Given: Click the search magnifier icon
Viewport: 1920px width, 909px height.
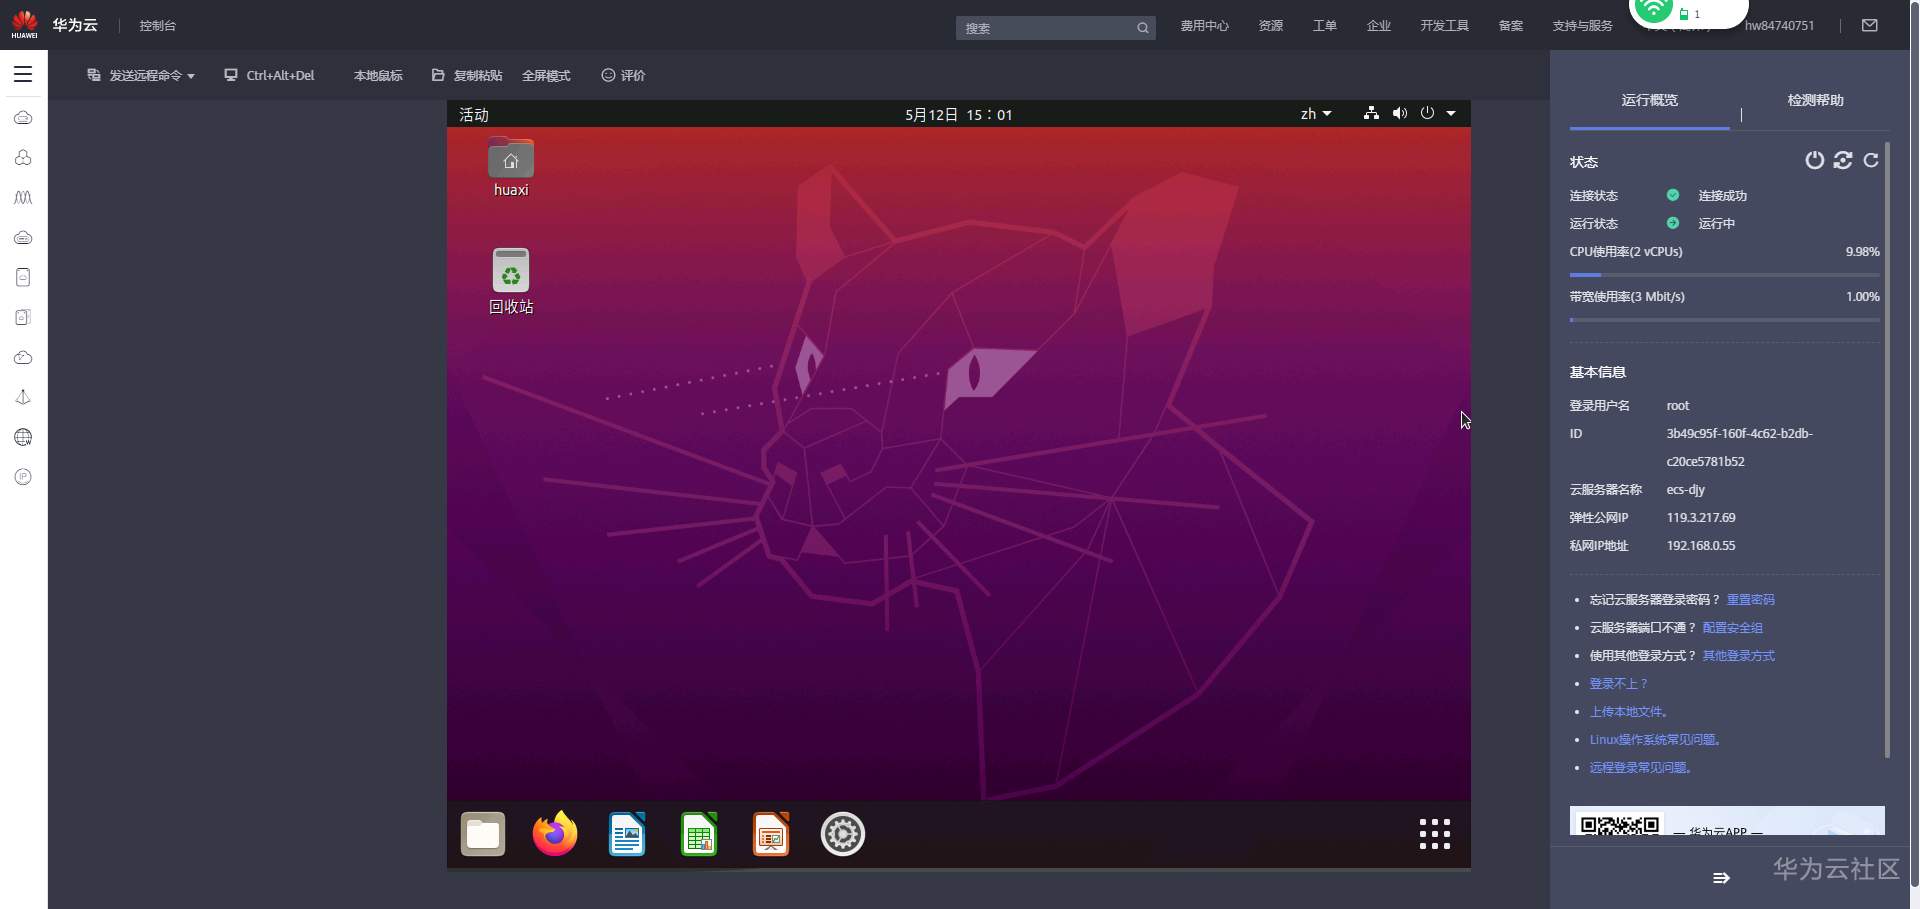Looking at the screenshot, I should pyautogui.click(x=1142, y=28).
